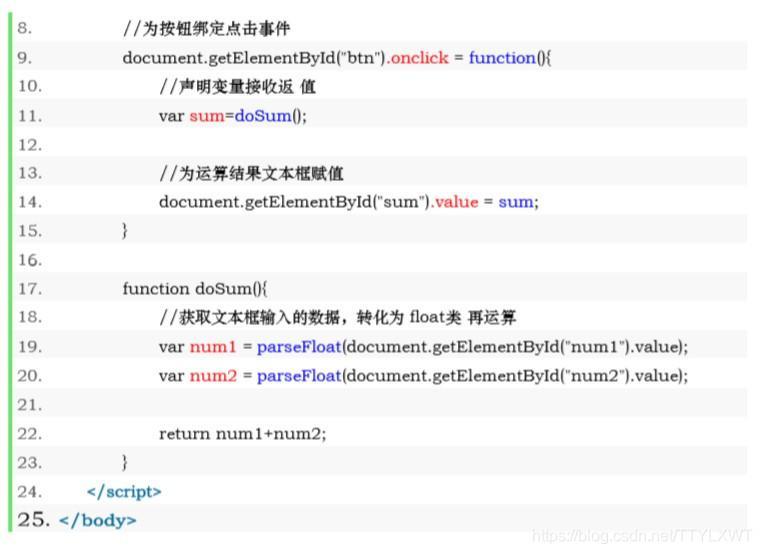Click comment text on line 8
Screen dimensions: 762x554
click(x=207, y=29)
